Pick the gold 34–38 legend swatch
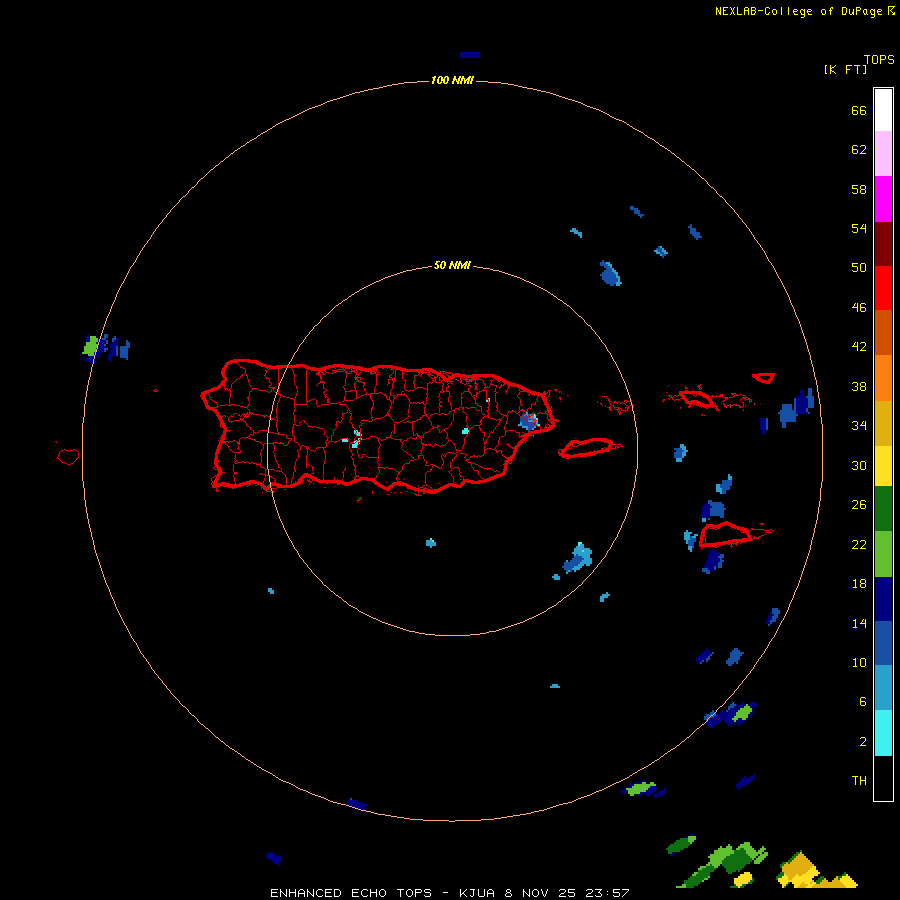Image resolution: width=900 pixels, height=900 pixels. [x=883, y=423]
